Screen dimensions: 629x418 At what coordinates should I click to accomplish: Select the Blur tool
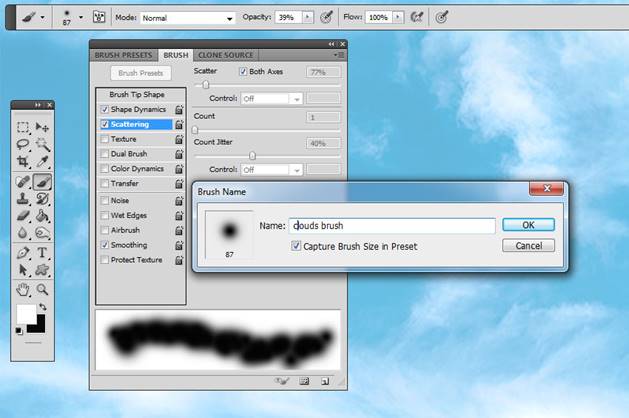coord(23,233)
